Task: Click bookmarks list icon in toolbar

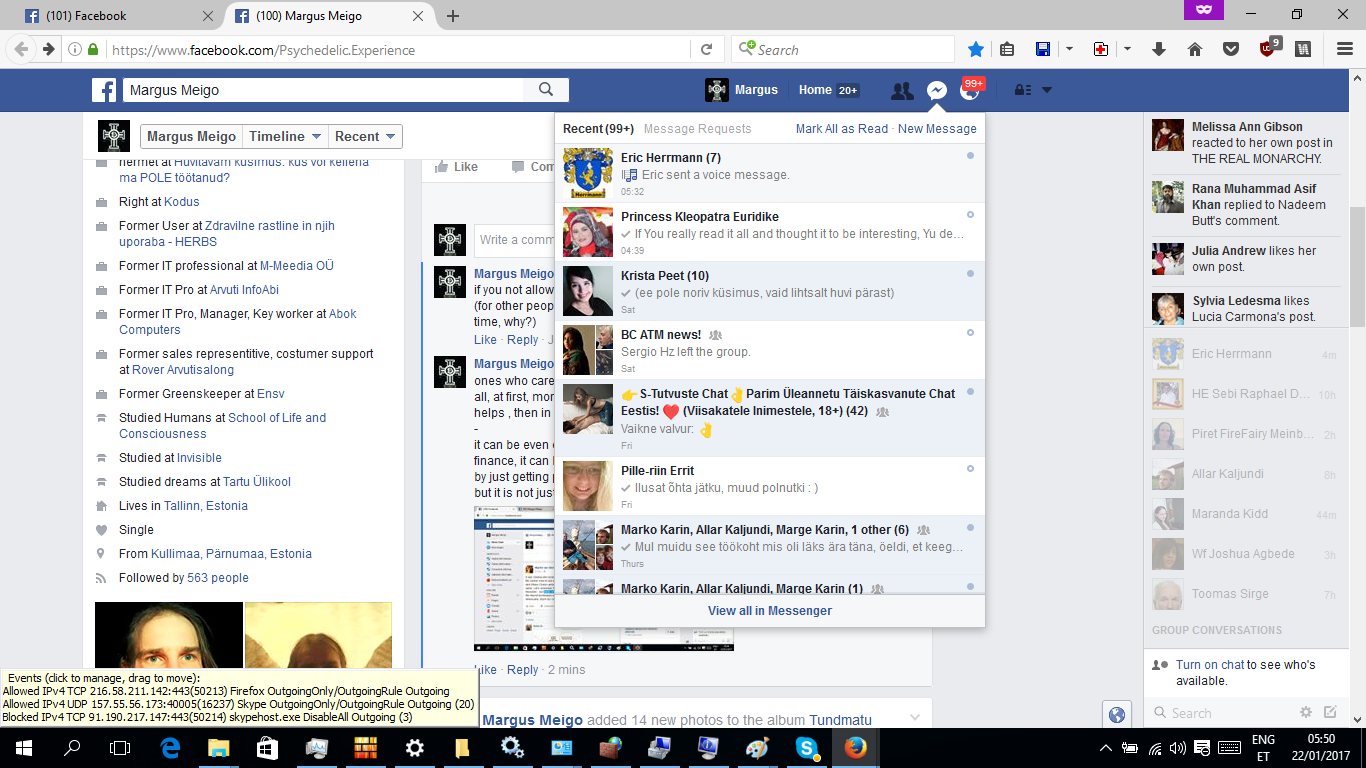Action: (1007, 49)
